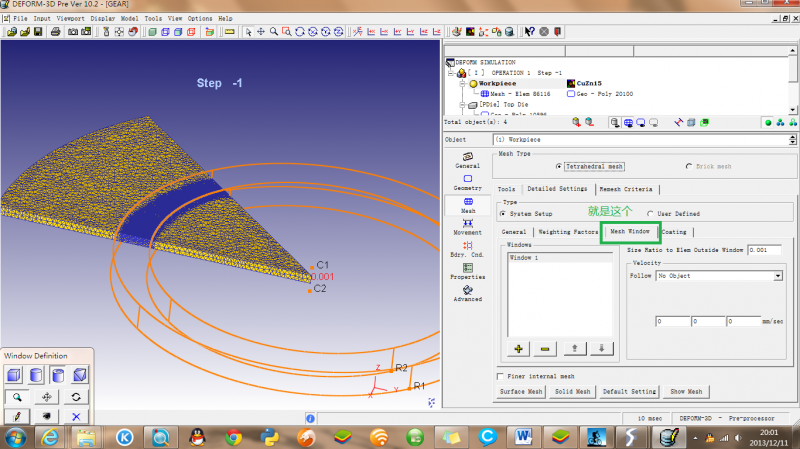Open the Properties section icon
Image resolution: width=800 pixels, height=449 pixels.
467,269
